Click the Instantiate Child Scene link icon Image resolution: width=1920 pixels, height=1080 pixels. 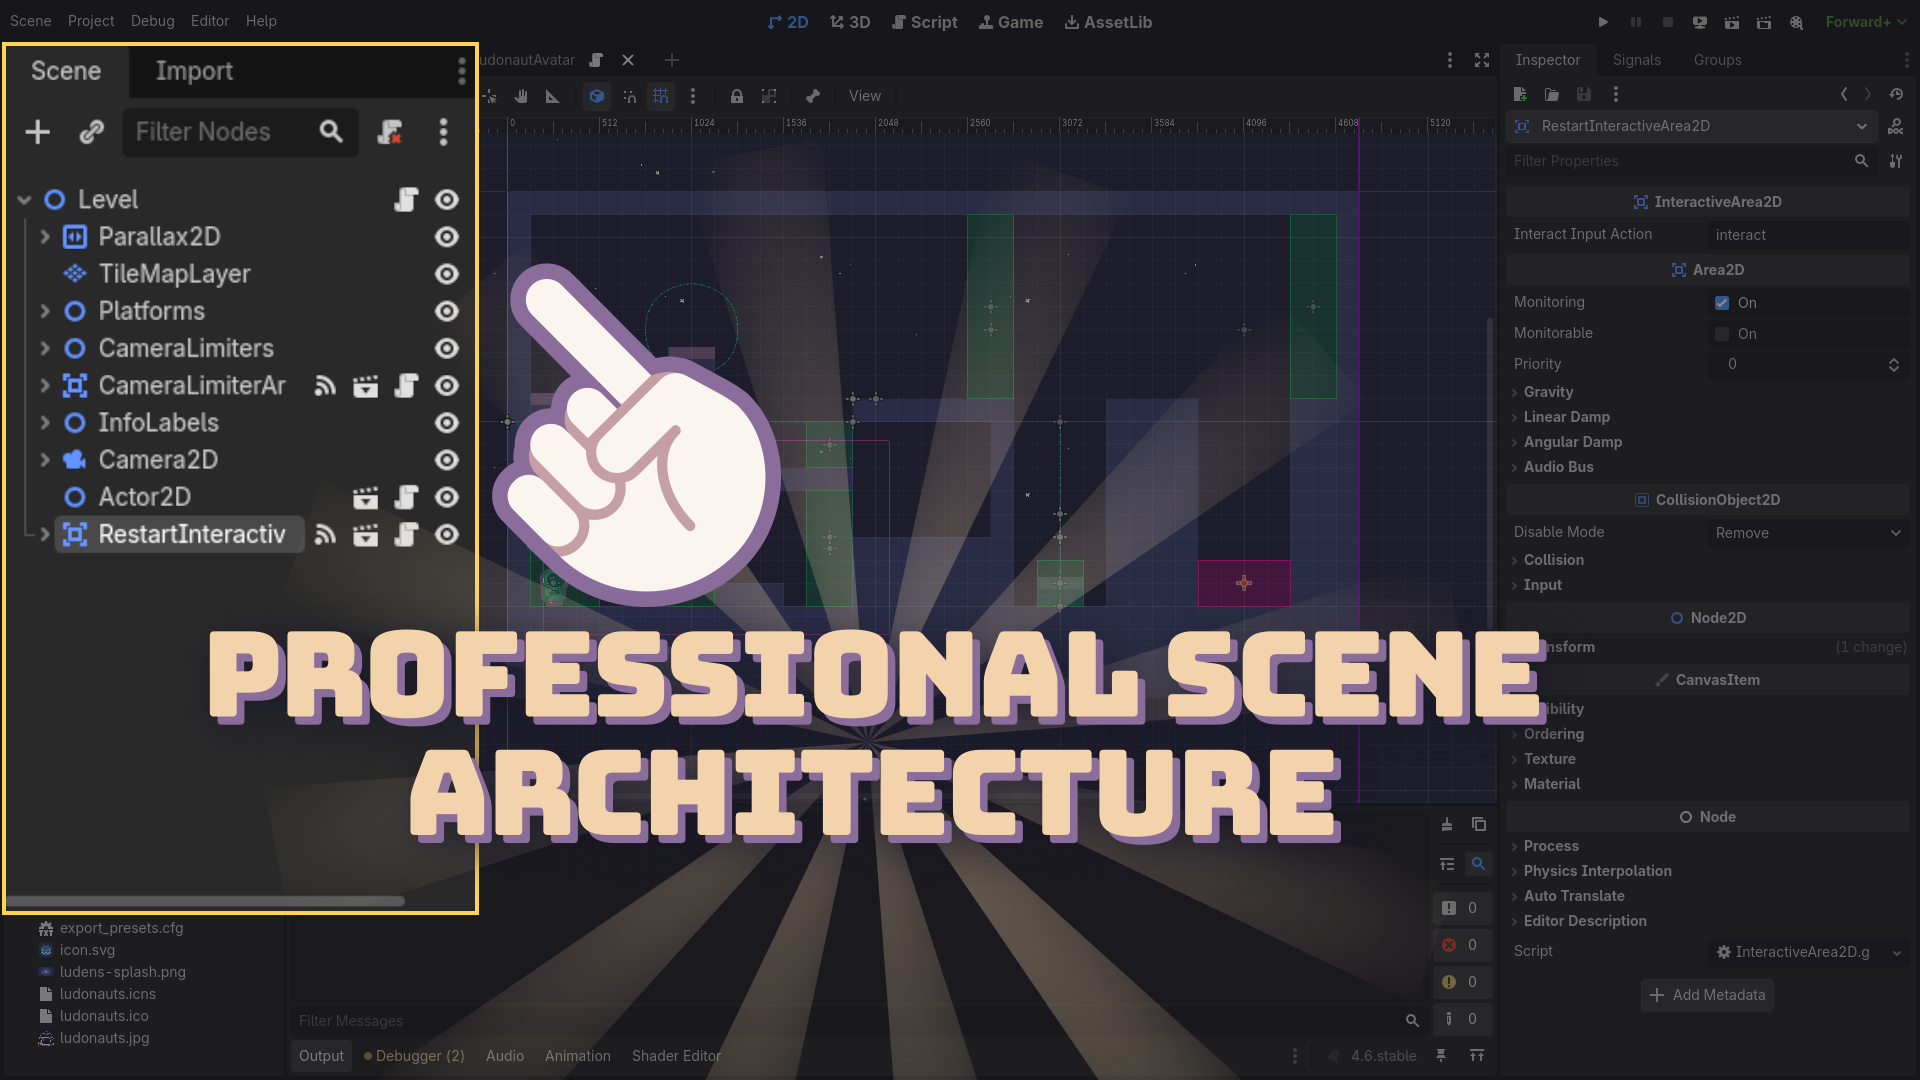click(91, 132)
